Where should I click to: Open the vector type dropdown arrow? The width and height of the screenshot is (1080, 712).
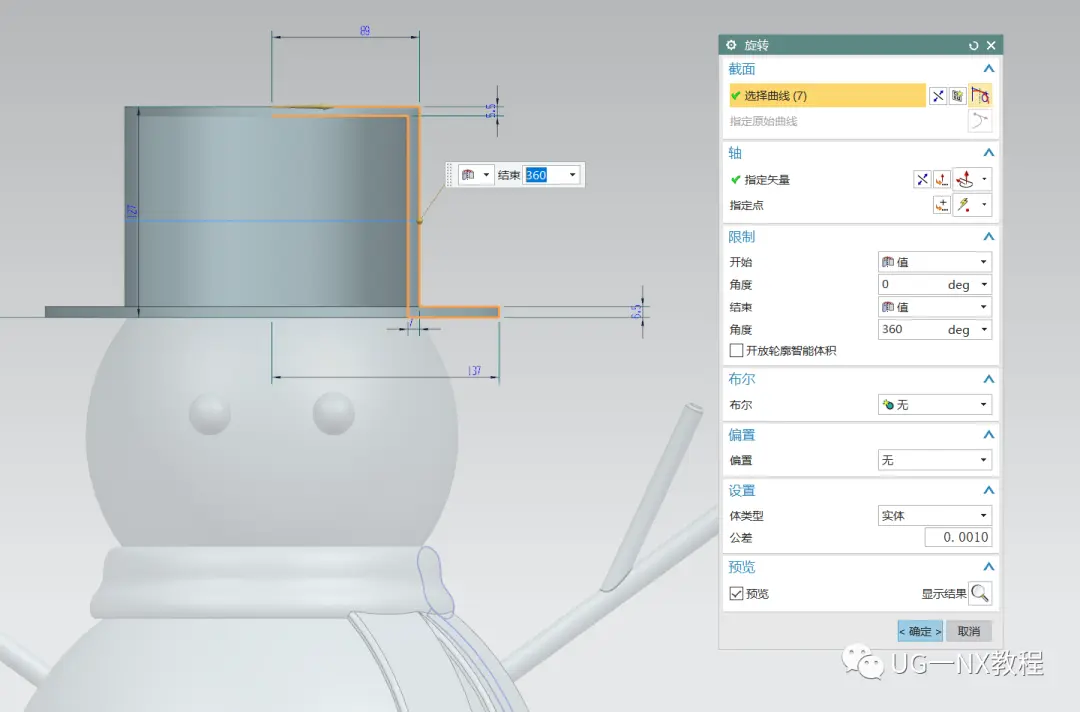click(984, 180)
